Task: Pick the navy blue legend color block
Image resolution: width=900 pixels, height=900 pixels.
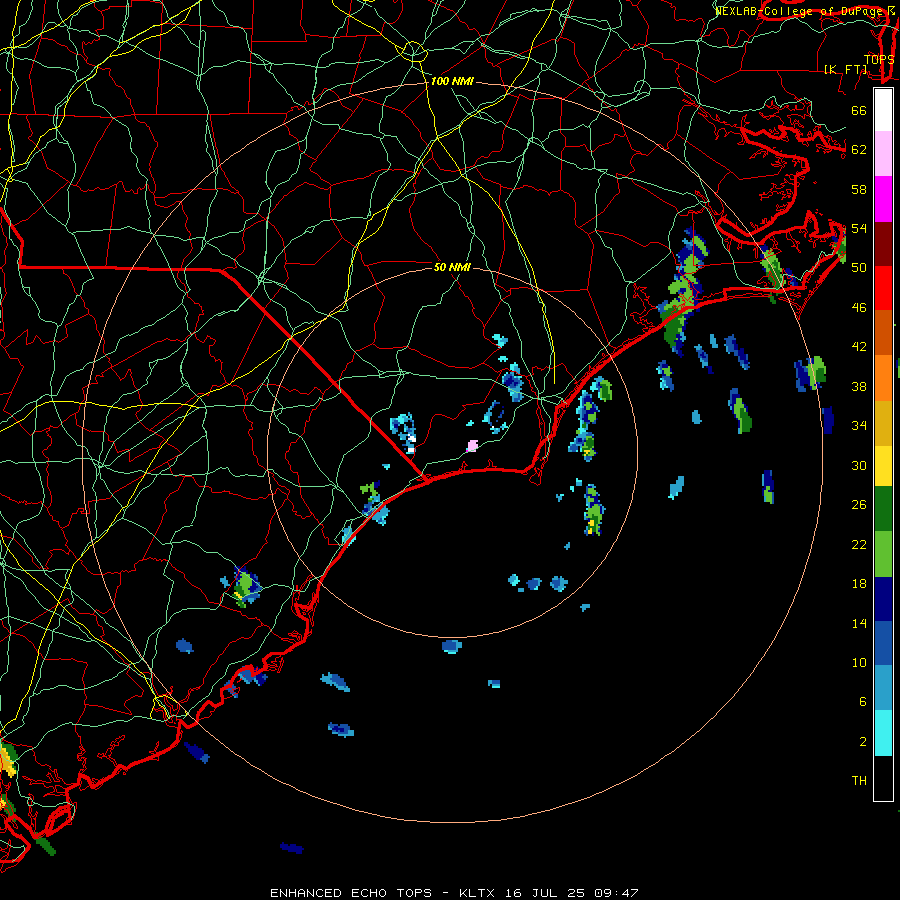Action: [883, 599]
